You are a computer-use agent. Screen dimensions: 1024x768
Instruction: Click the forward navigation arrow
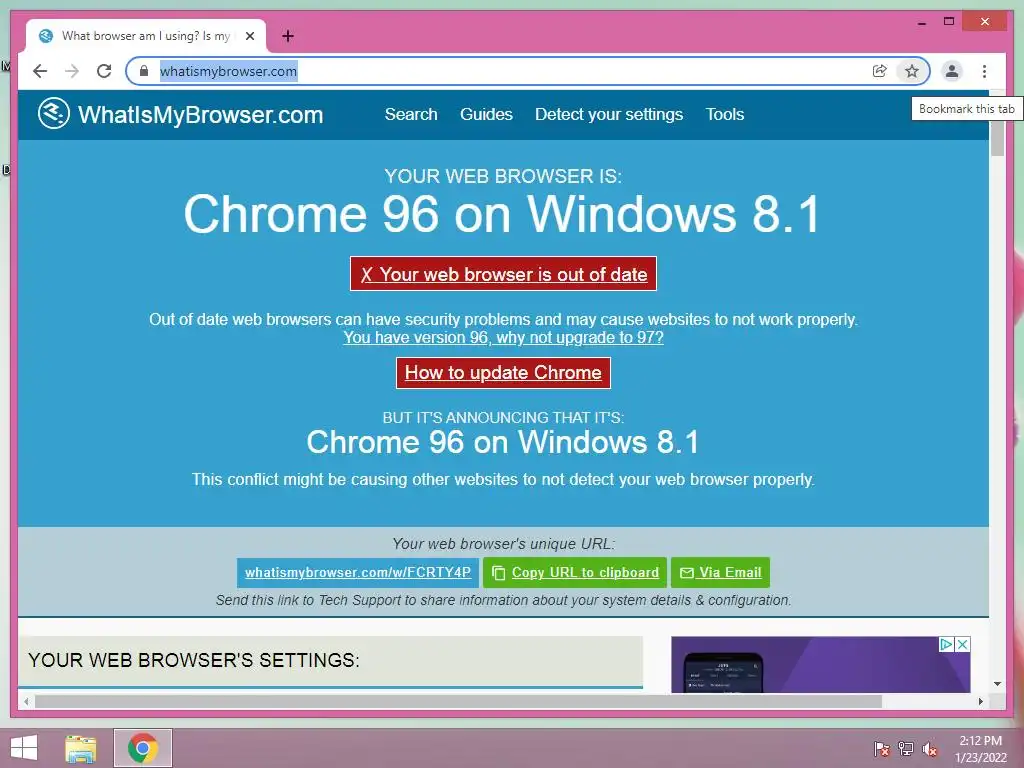coord(72,71)
